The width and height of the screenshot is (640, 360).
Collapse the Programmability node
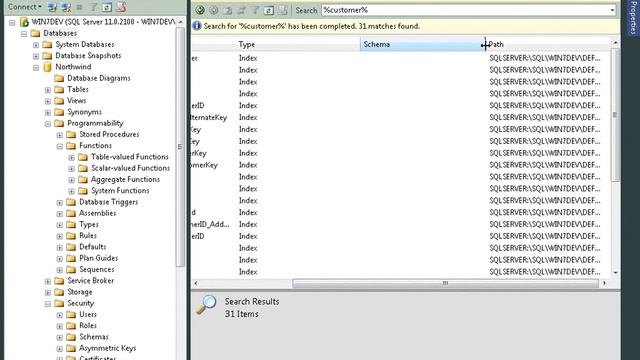pos(48,124)
